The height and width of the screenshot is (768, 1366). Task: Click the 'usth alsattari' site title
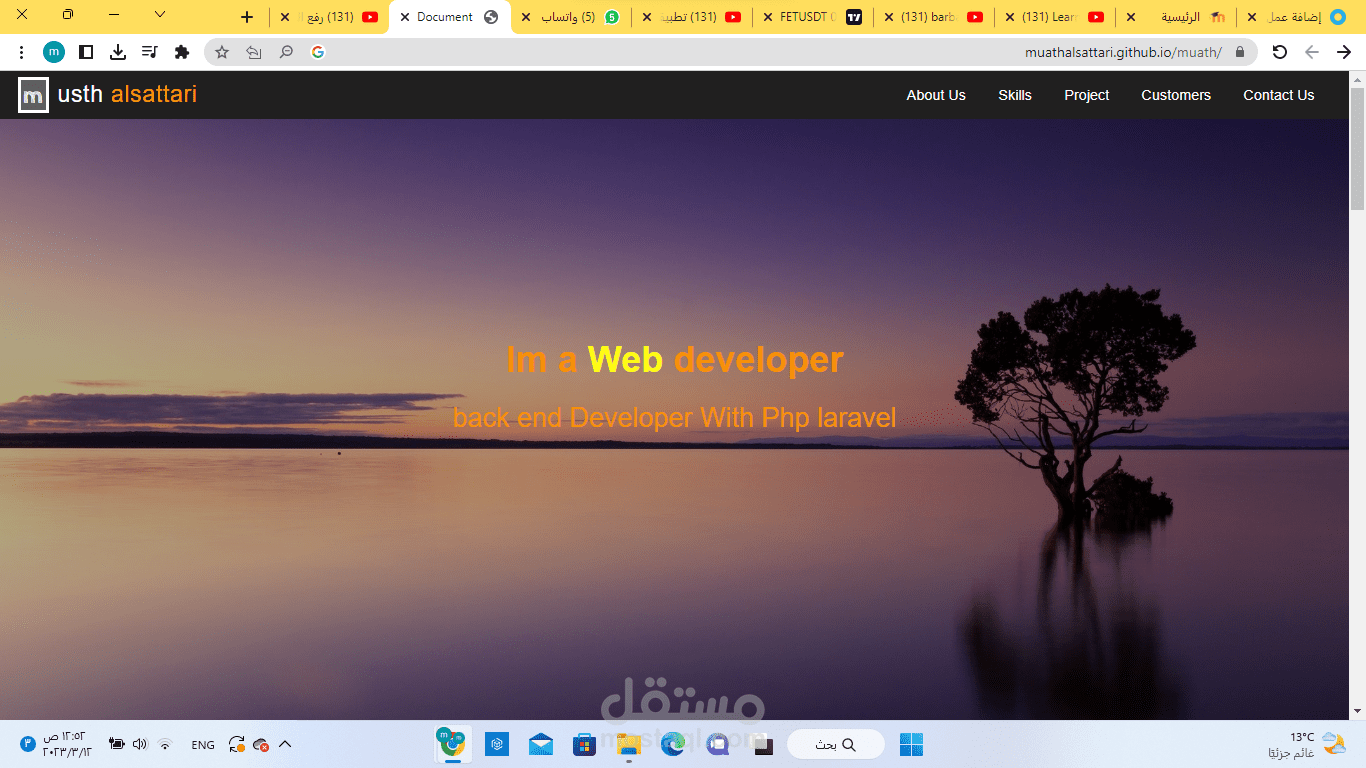coord(127,95)
